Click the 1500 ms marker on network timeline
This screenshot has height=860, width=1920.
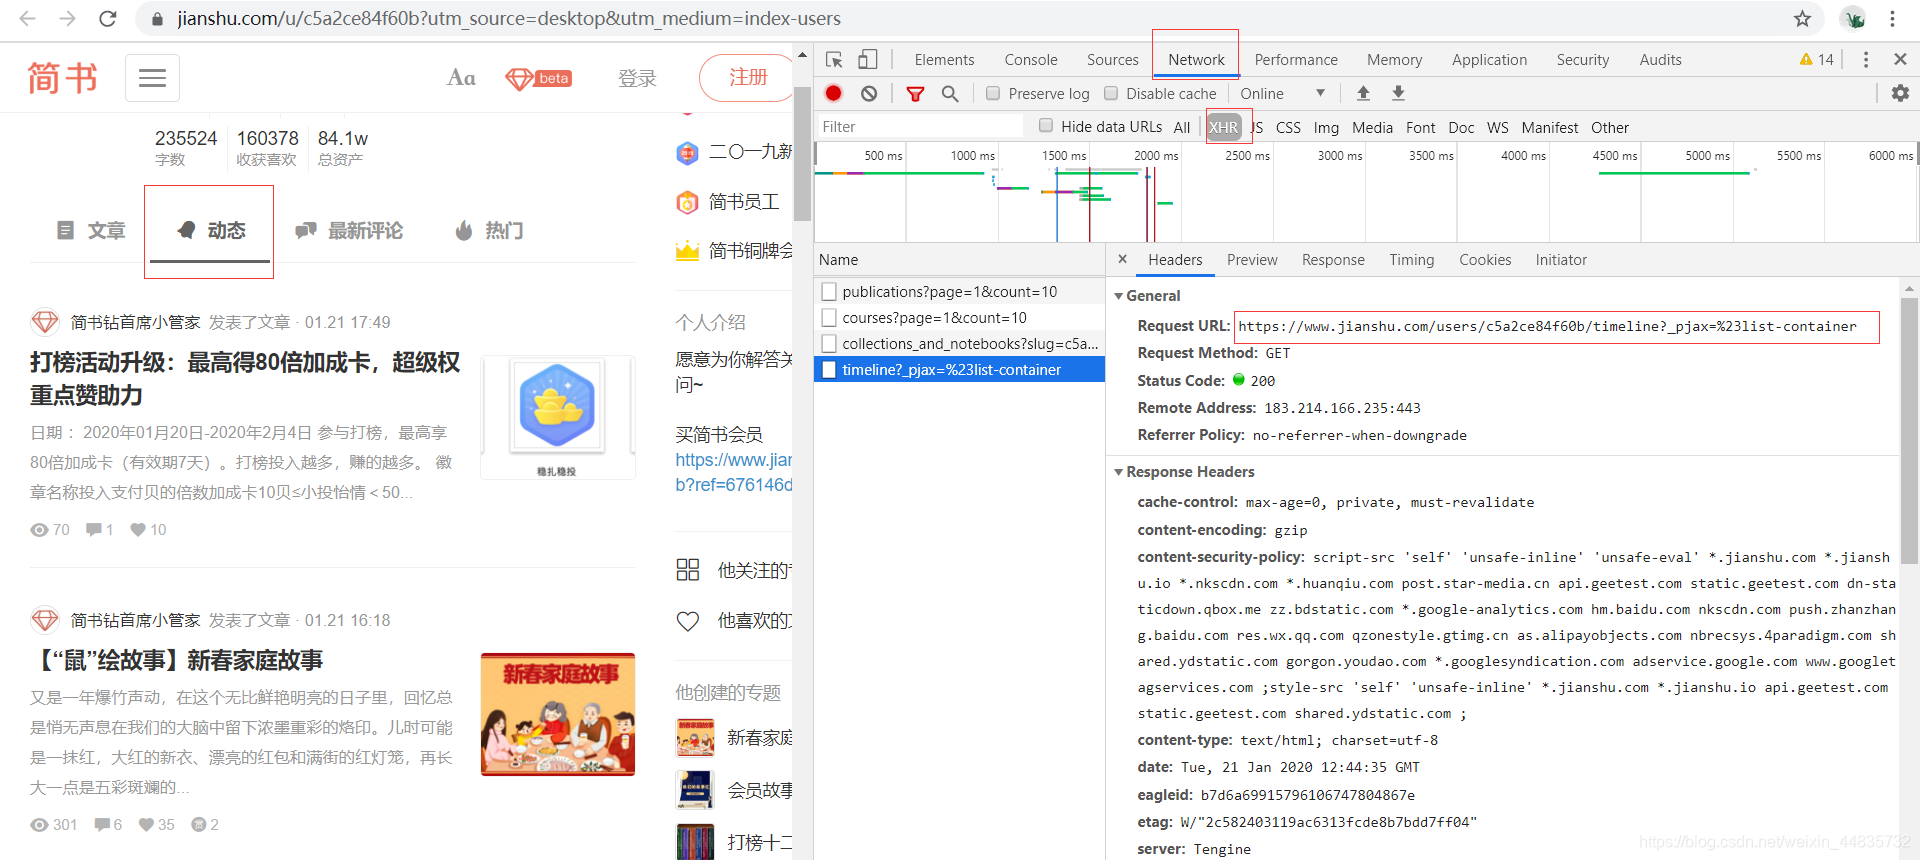tap(1063, 155)
